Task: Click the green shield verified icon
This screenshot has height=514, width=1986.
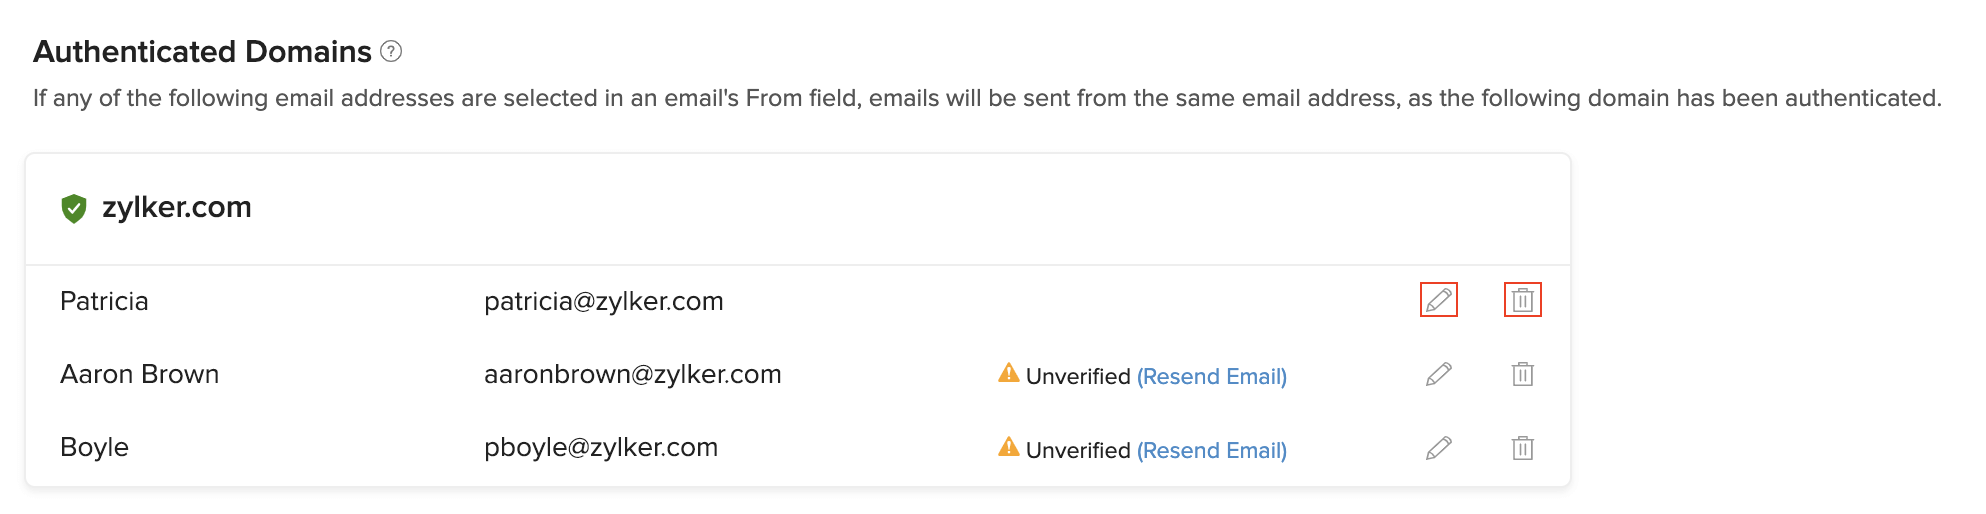Action: point(74,208)
